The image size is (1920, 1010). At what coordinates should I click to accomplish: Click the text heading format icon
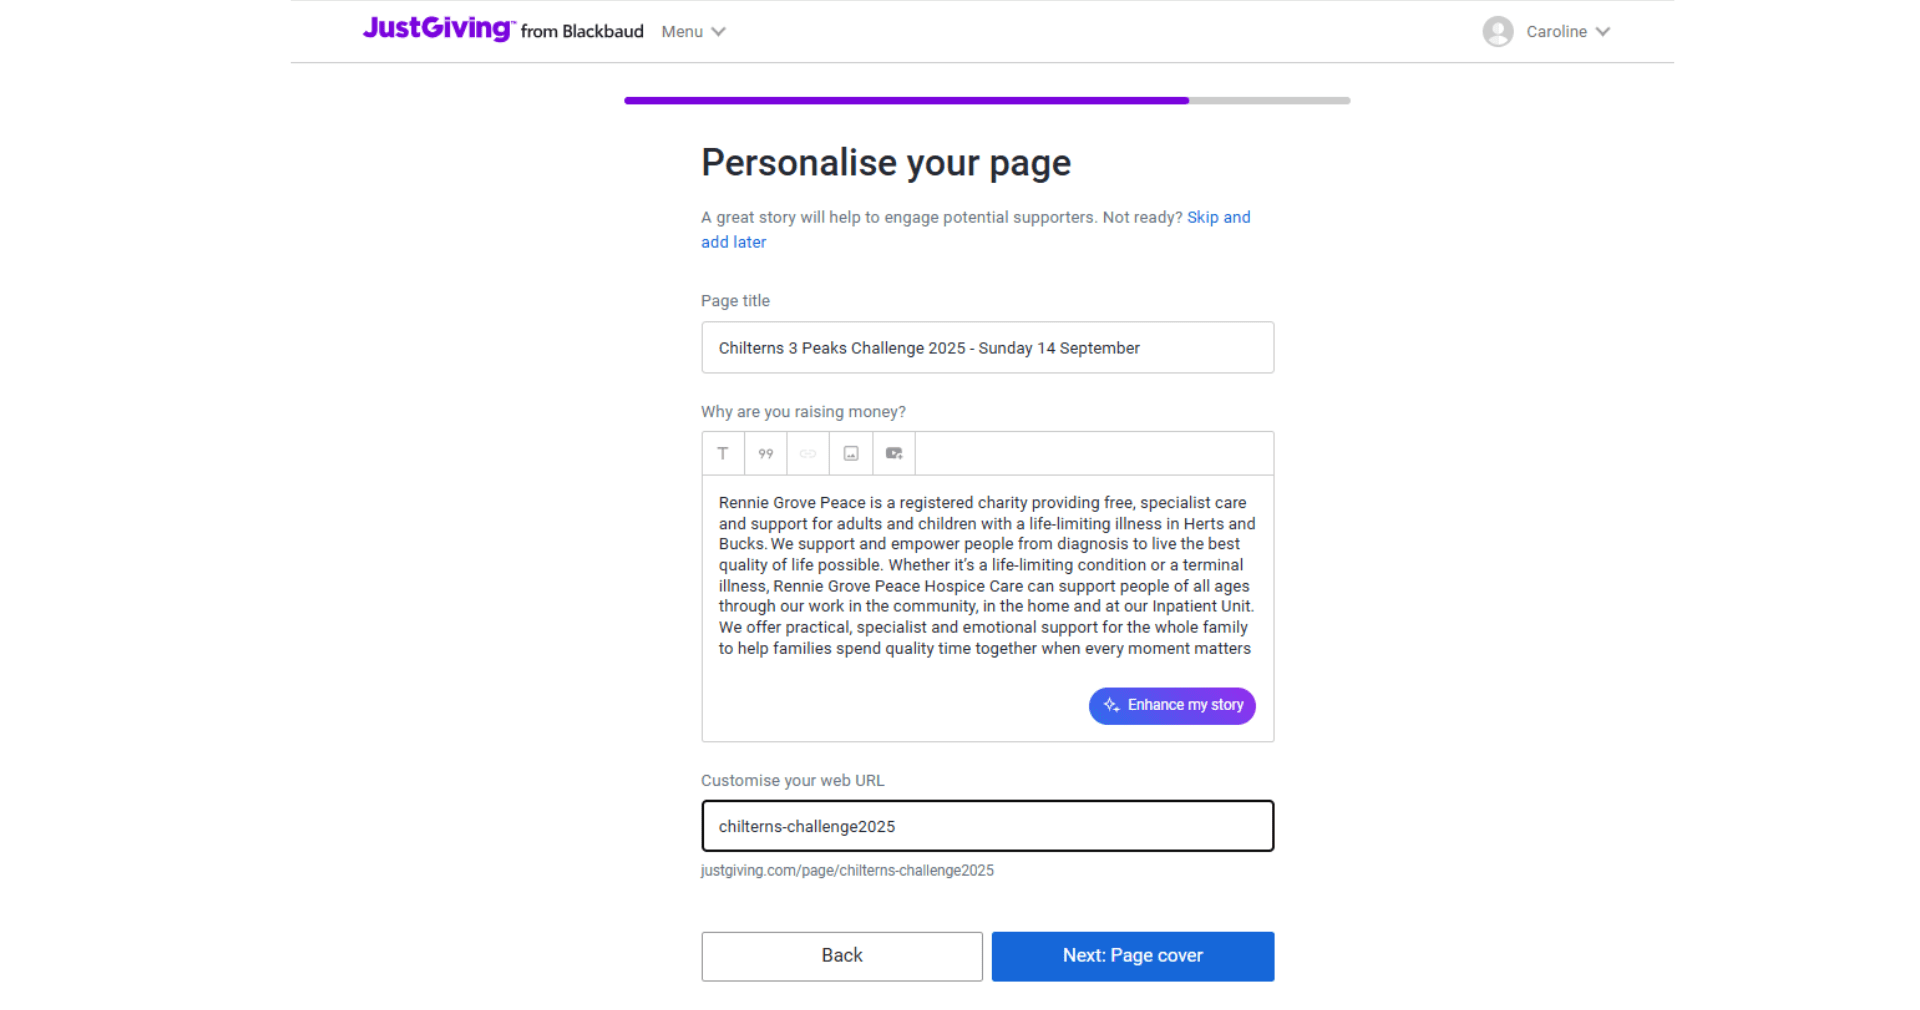[723, 453]
